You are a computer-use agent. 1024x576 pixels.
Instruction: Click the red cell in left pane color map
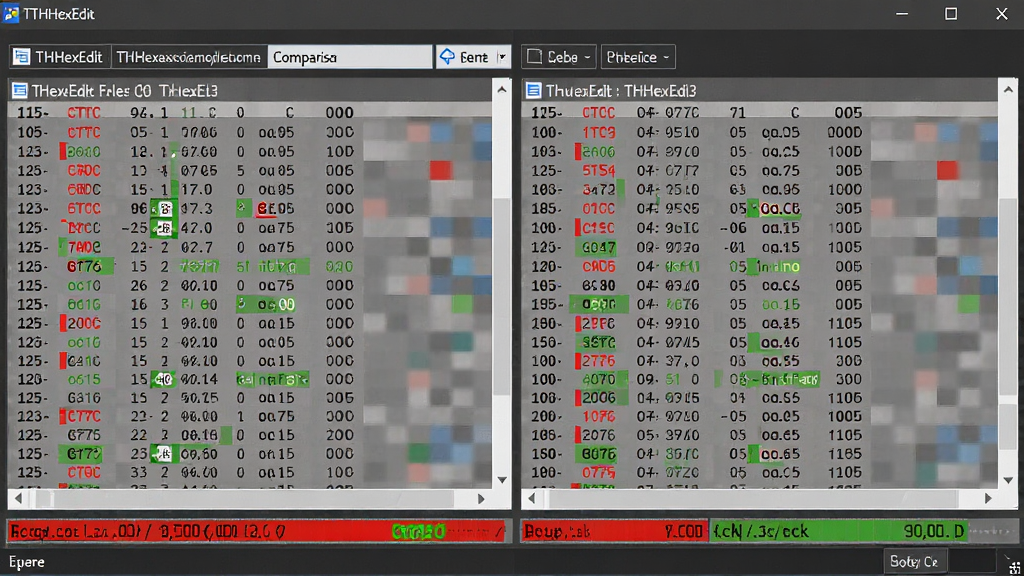(441, 170)
